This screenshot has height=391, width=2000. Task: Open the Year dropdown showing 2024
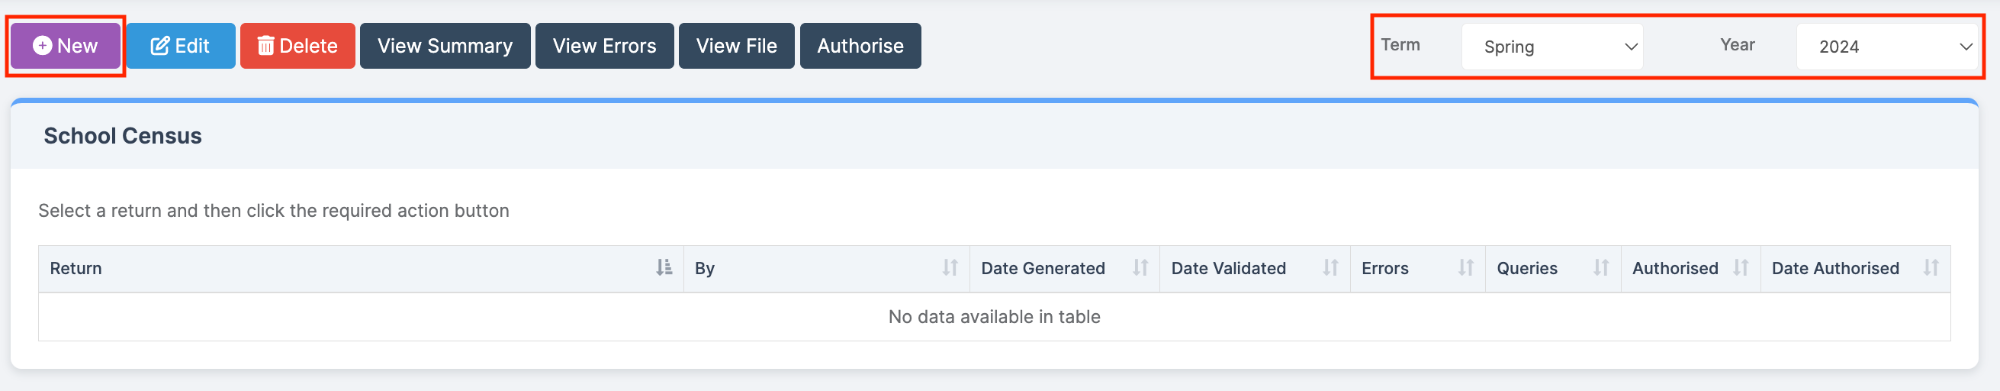tap(1888, 47)
